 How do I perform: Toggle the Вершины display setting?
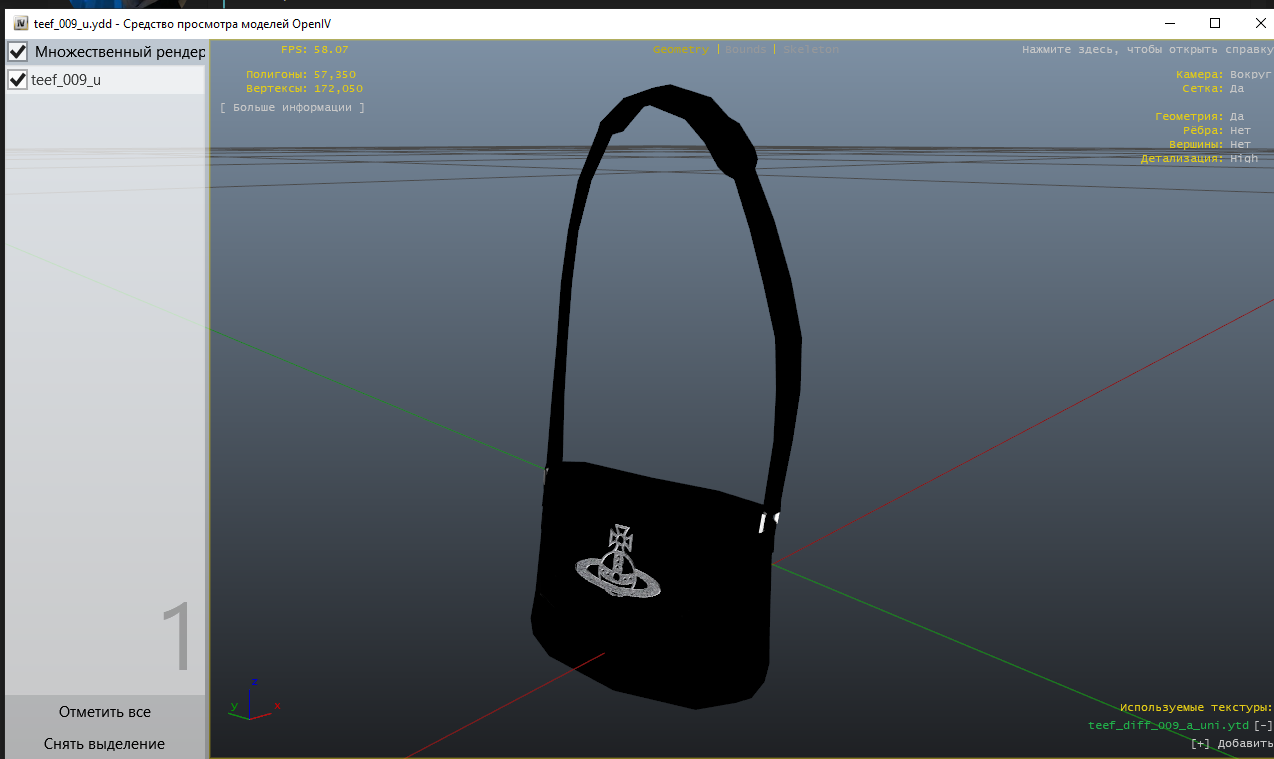(x=1240, y=144)
